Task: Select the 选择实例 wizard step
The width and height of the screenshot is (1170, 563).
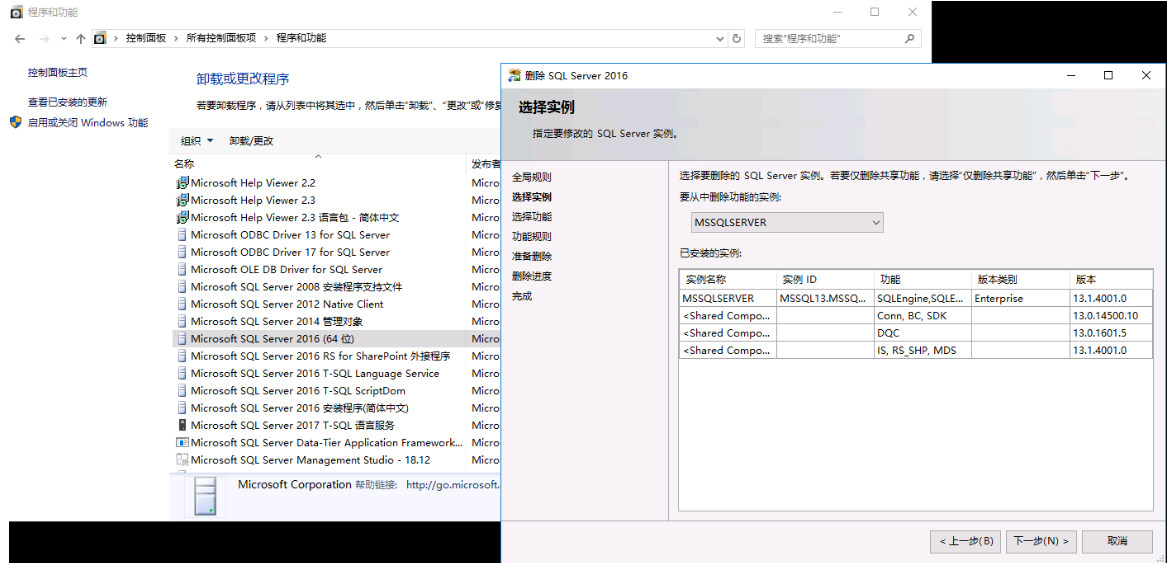Action: tap(532, 197)
